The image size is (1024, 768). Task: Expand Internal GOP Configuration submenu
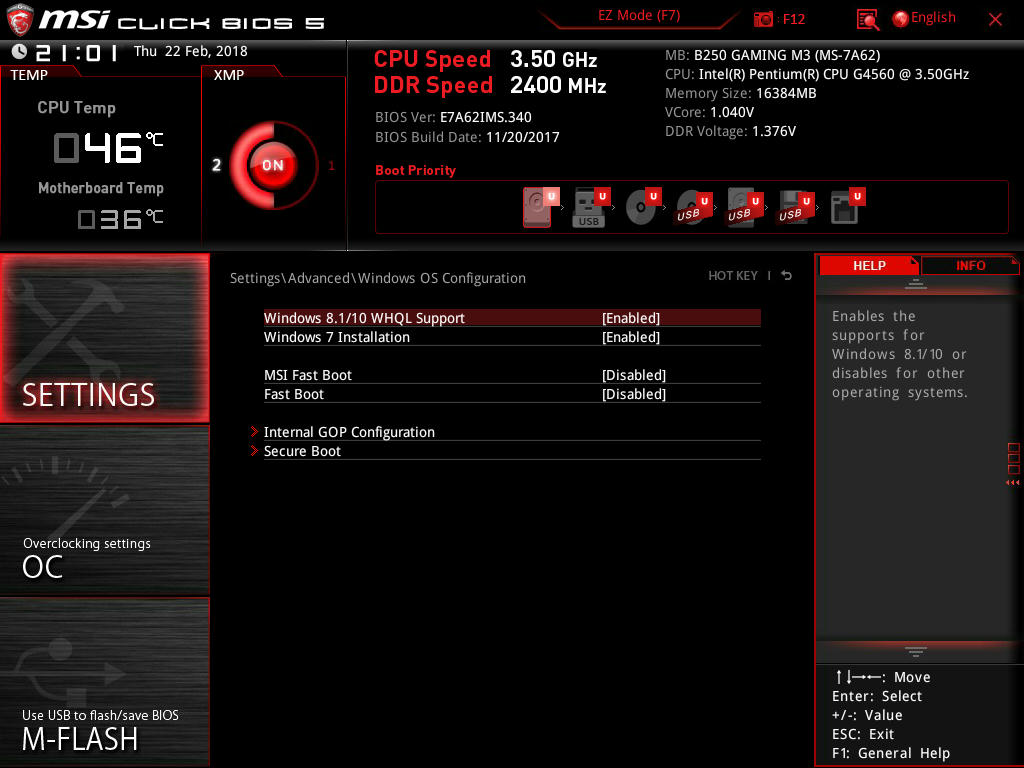point(349,432)
